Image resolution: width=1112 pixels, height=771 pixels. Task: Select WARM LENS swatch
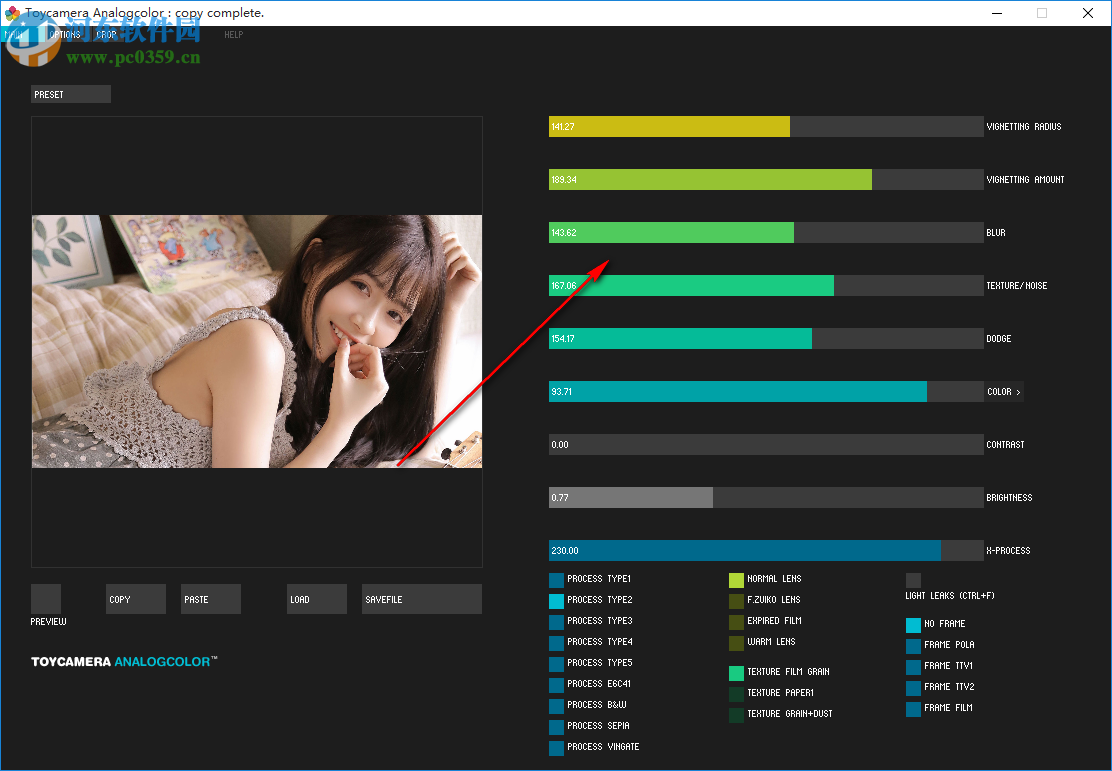click(x=737, y=643)
